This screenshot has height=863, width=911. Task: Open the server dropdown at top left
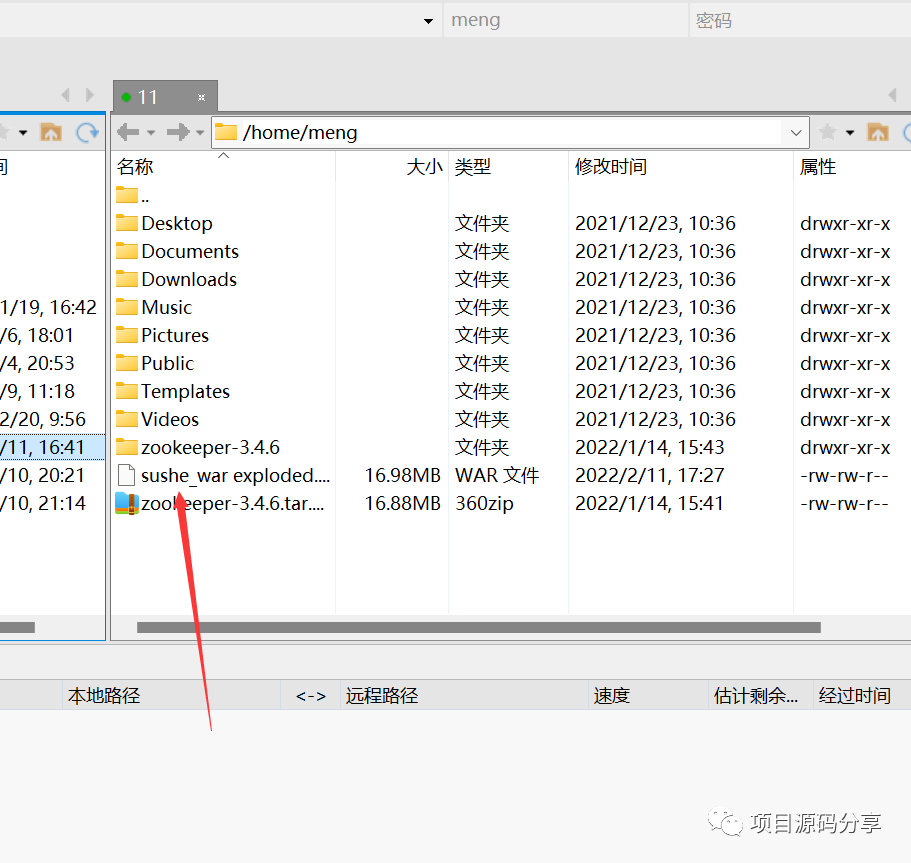click(x=428, y=19)
